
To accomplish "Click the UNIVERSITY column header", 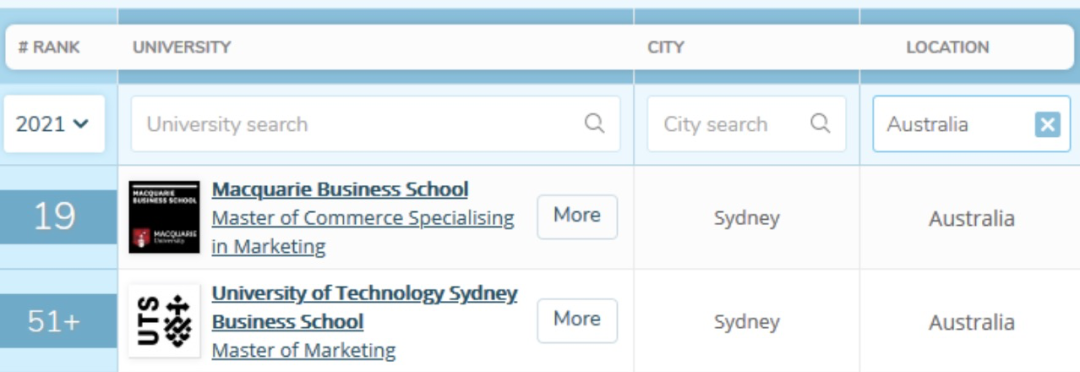I will point(182,48).
